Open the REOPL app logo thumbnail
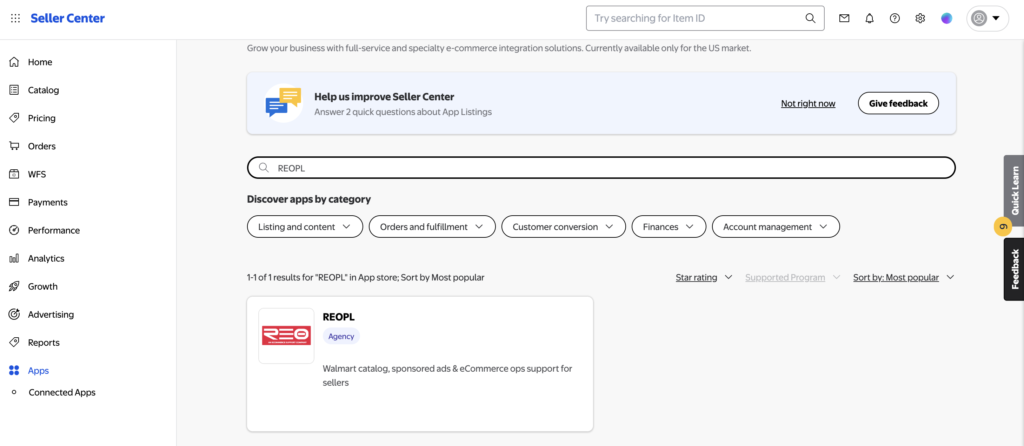This screenshot has width=1024, height=446. click(x=286, y=336)
